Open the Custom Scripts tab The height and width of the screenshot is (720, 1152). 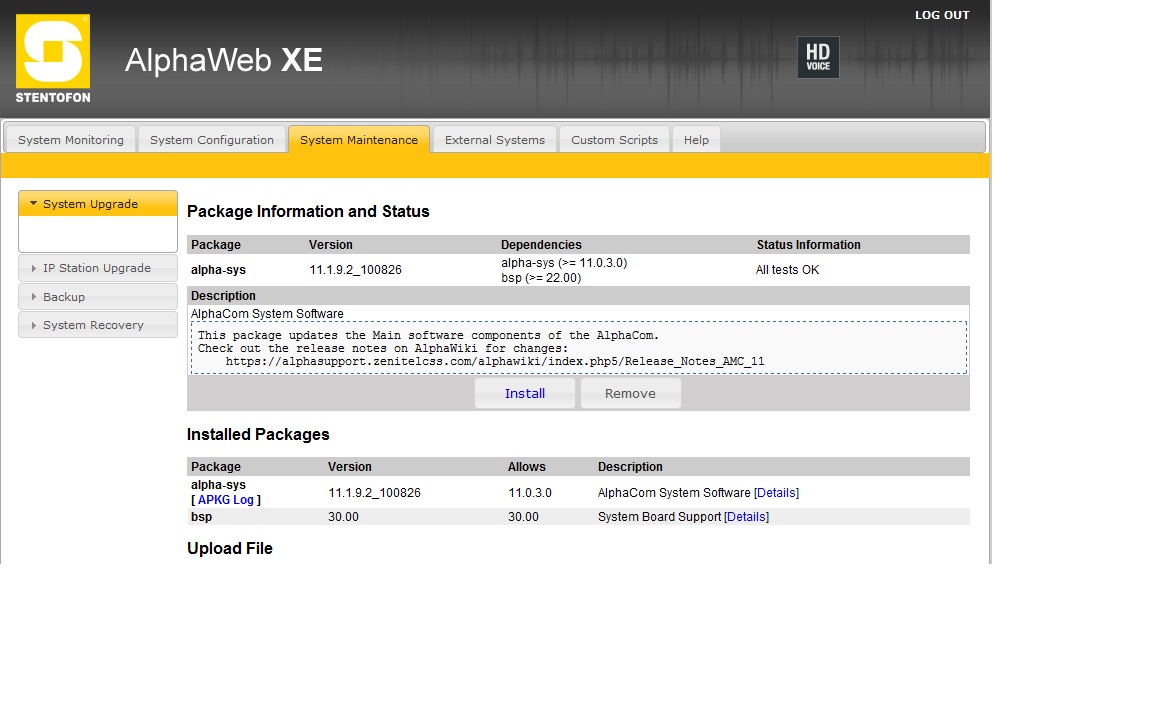click(614, 140)
